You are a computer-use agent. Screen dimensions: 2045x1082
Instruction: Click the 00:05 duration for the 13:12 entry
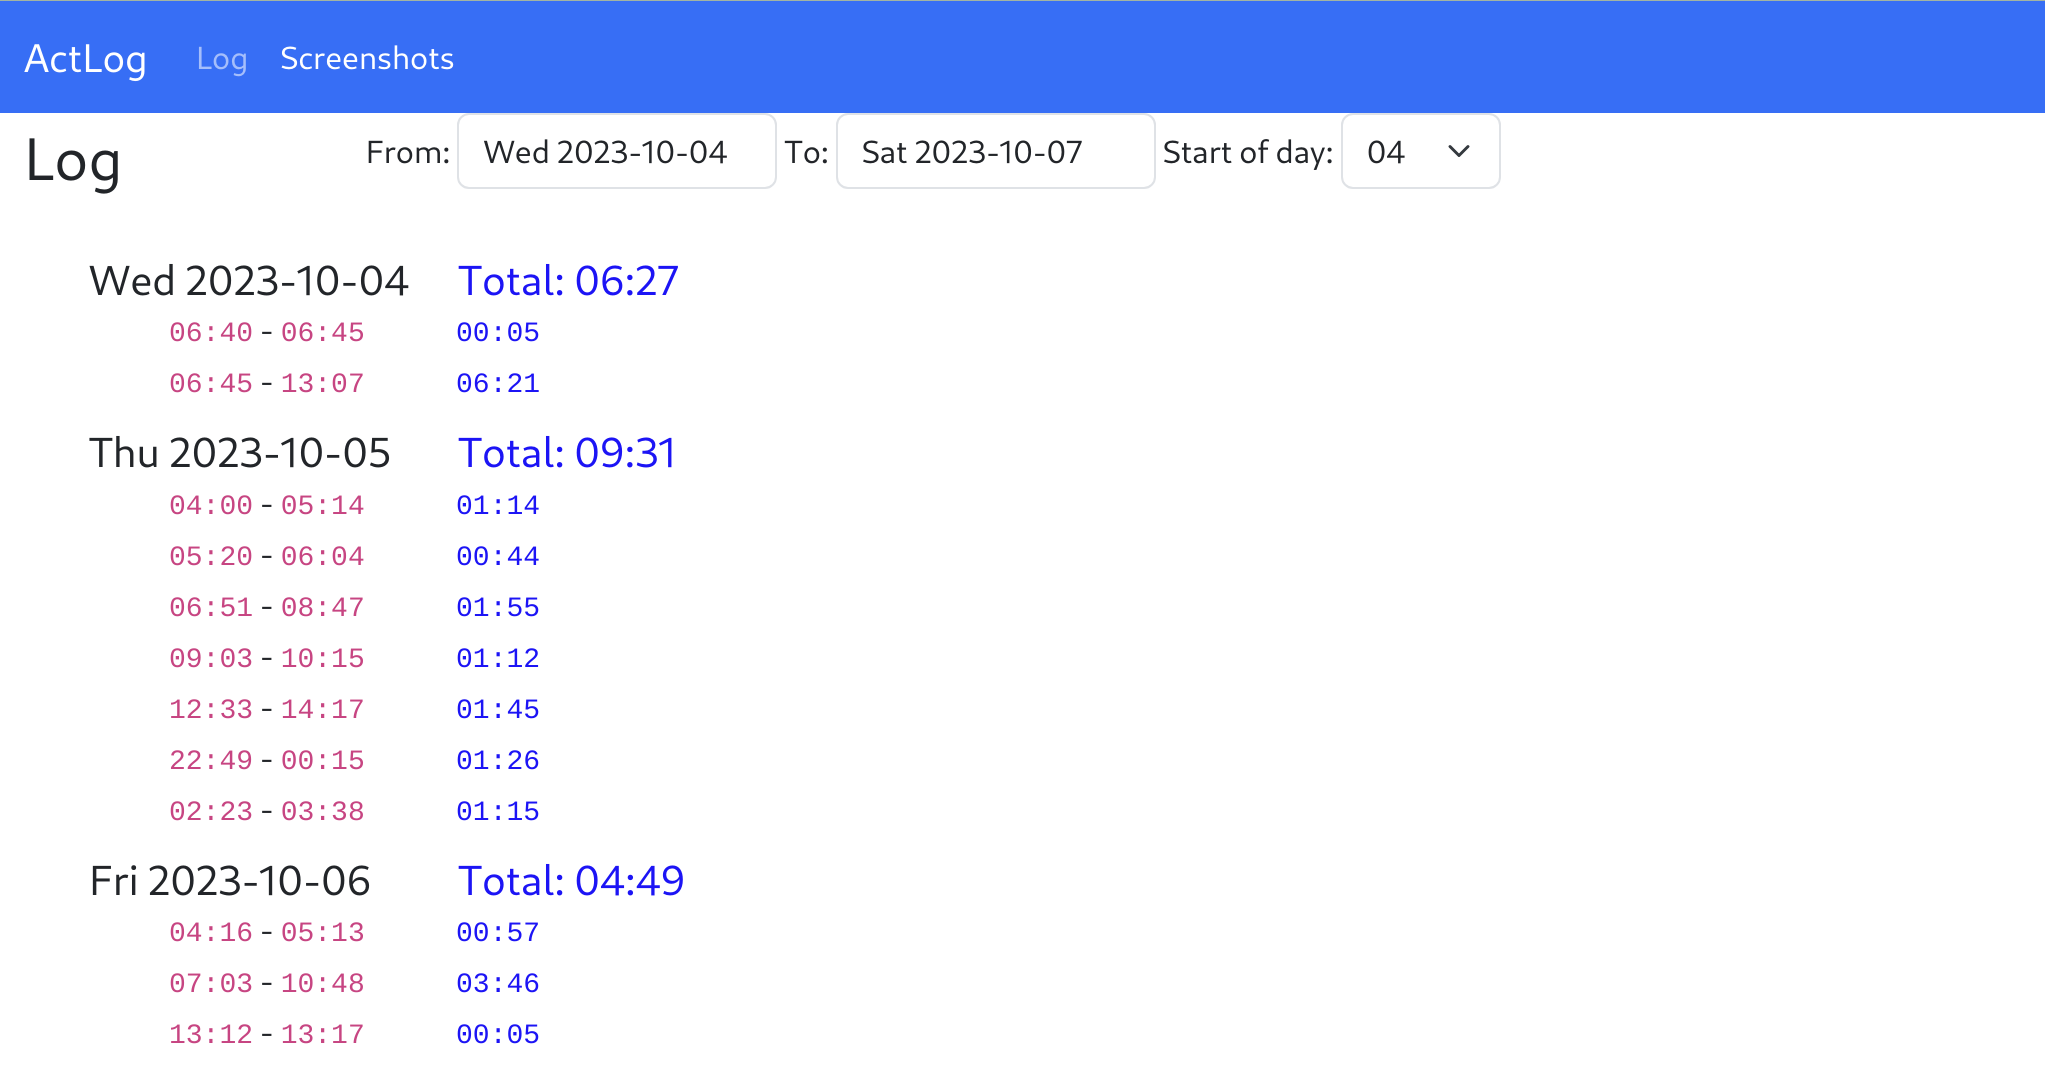click(x=497, y=1034)
